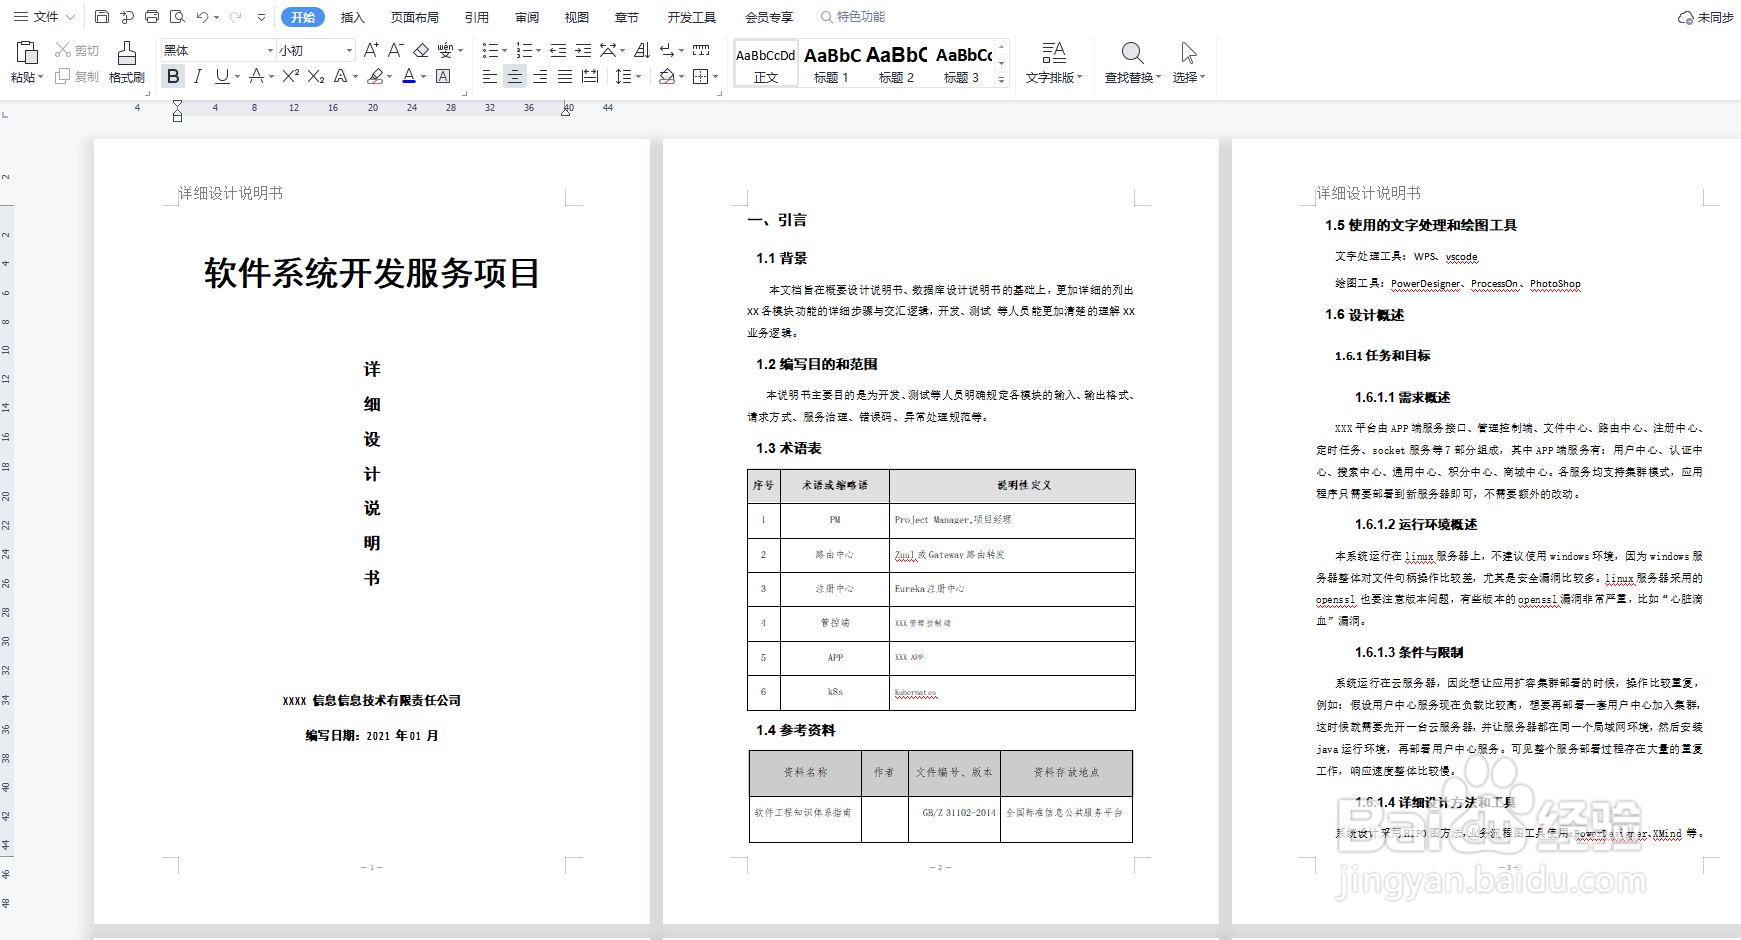
Task: Toggle center alignment button
Action: click(x=515, y=76)
